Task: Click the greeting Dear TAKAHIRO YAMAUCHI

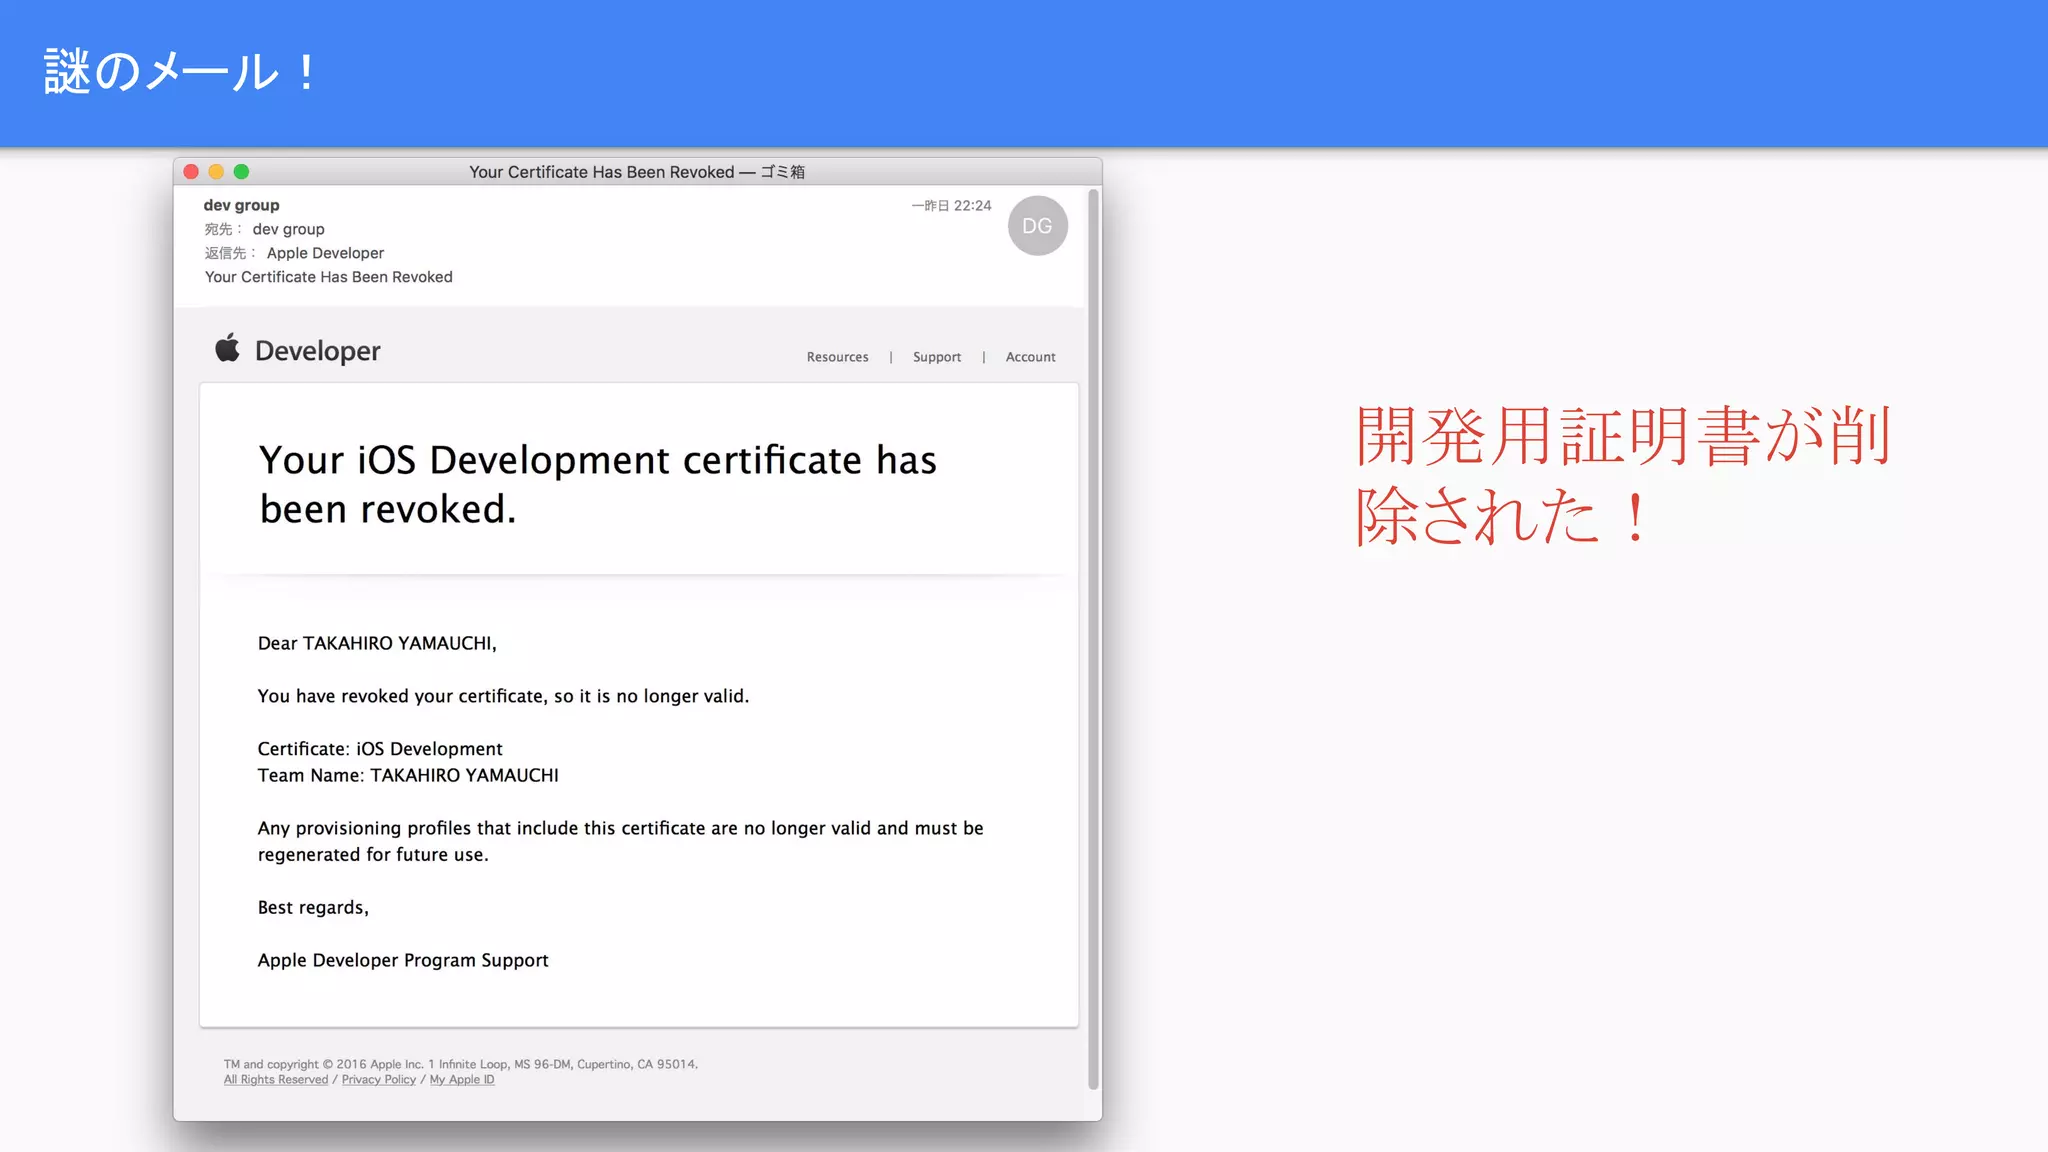Action: [377, 643]
